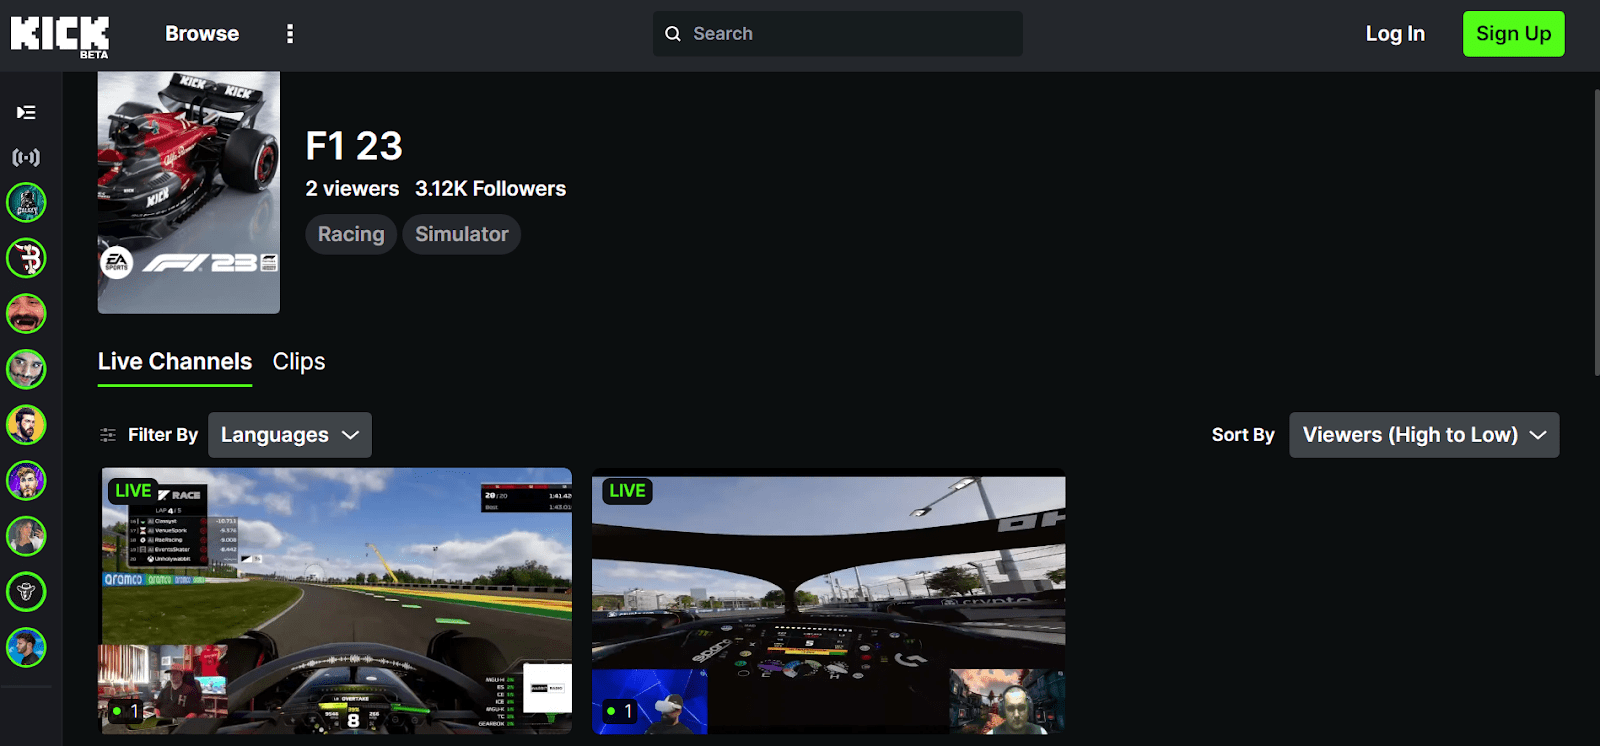This screenshot has height=746, width=1600.
Task: Click the Racing category tag
Action: pyautogui.click(x=351, y=235)
